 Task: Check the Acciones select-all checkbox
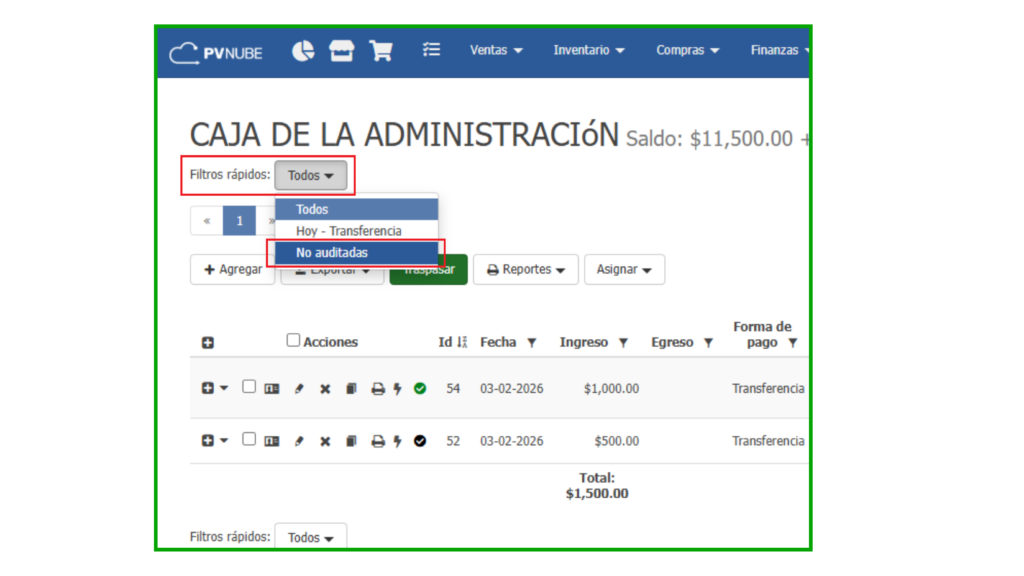pos(293,340)
